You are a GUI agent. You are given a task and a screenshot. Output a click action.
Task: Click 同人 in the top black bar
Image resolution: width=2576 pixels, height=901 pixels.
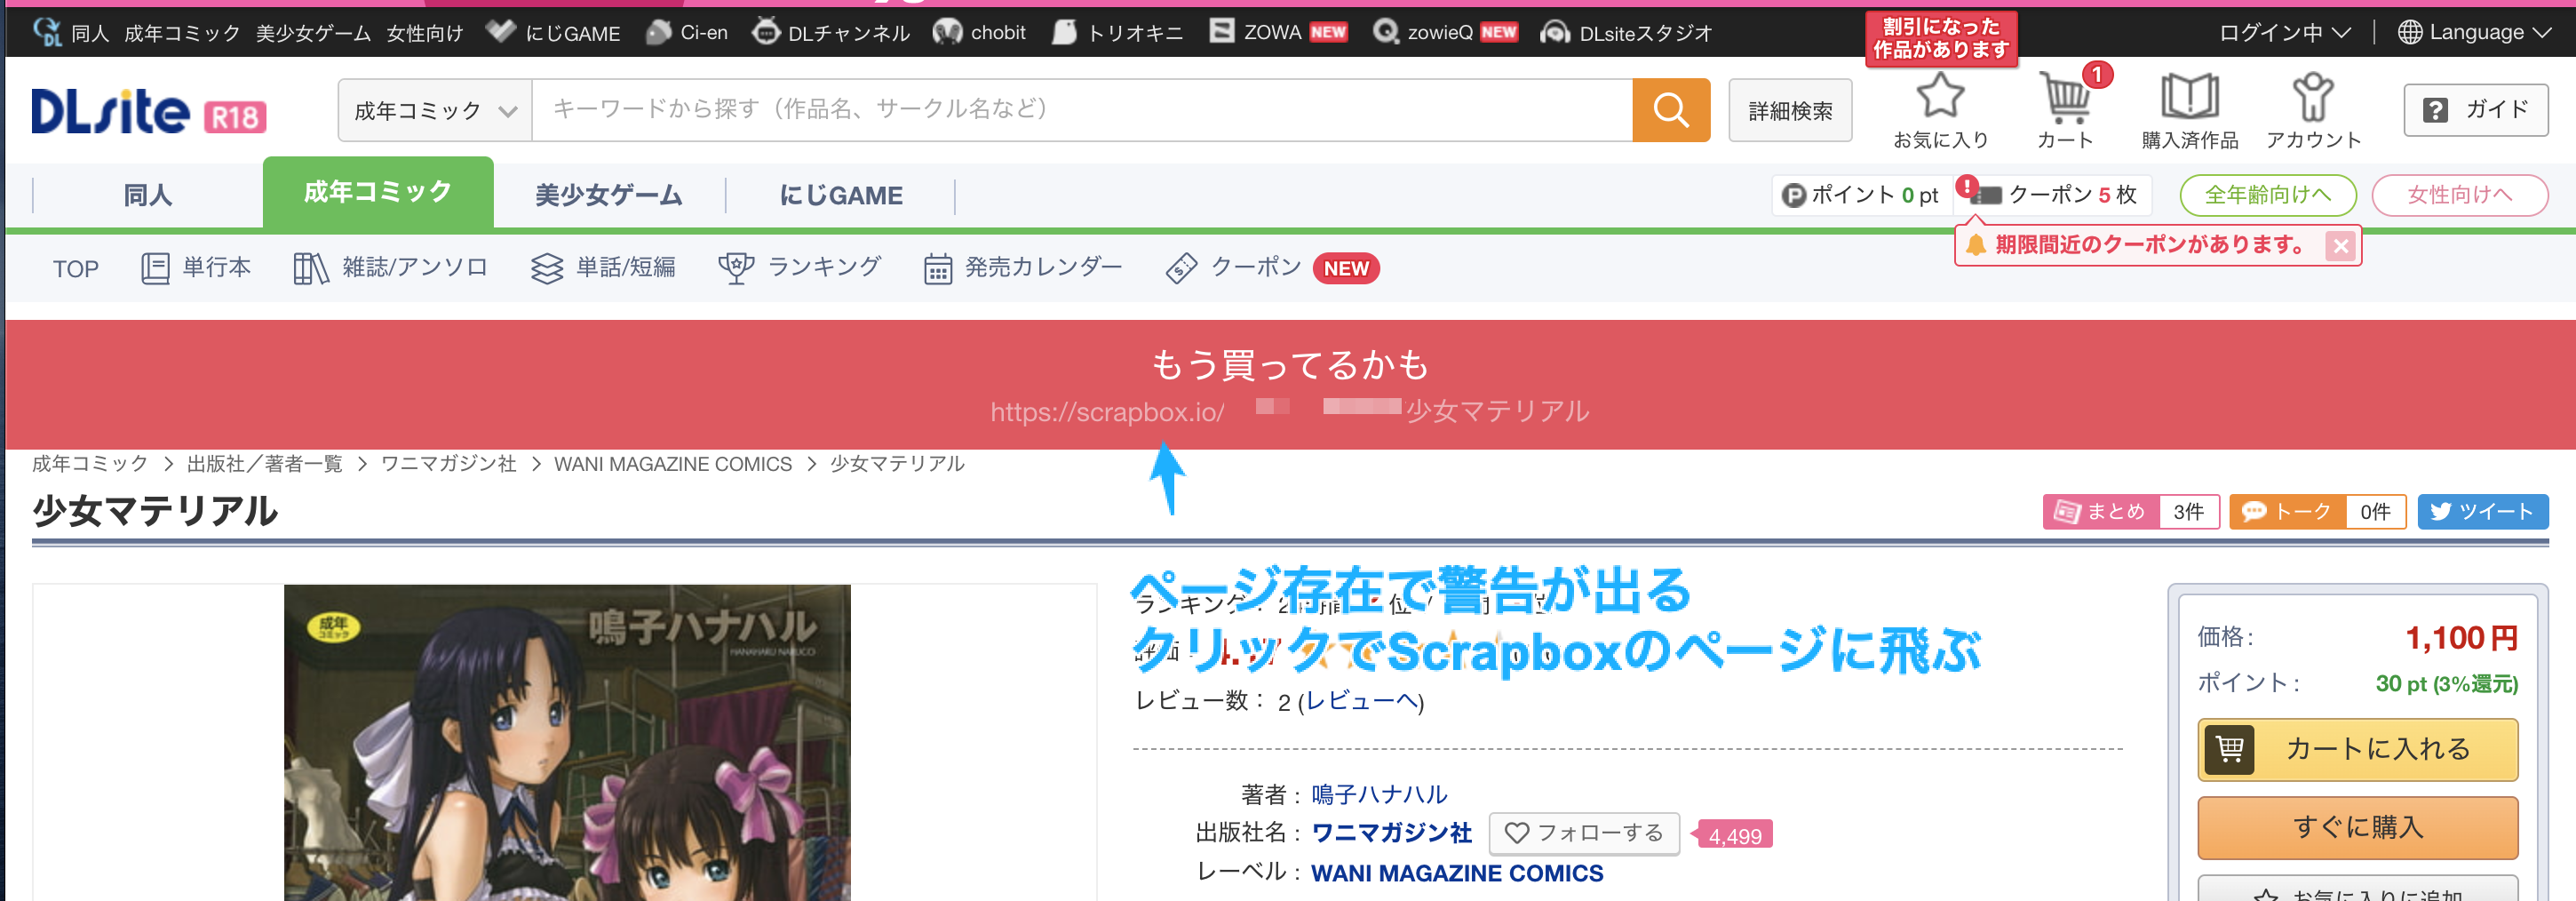(x=90, y=33)
